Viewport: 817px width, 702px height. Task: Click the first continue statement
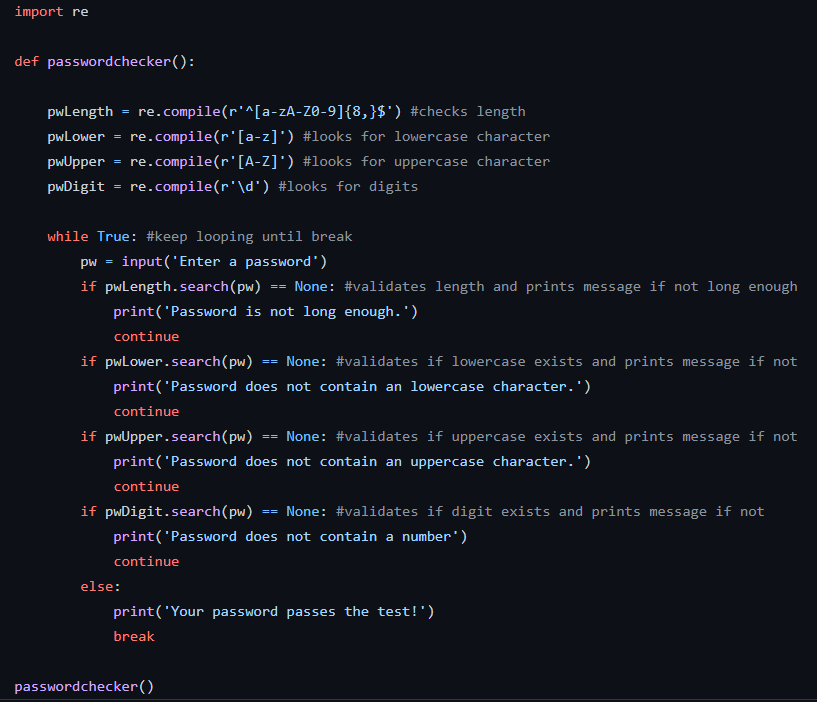[x=146, y=336]
